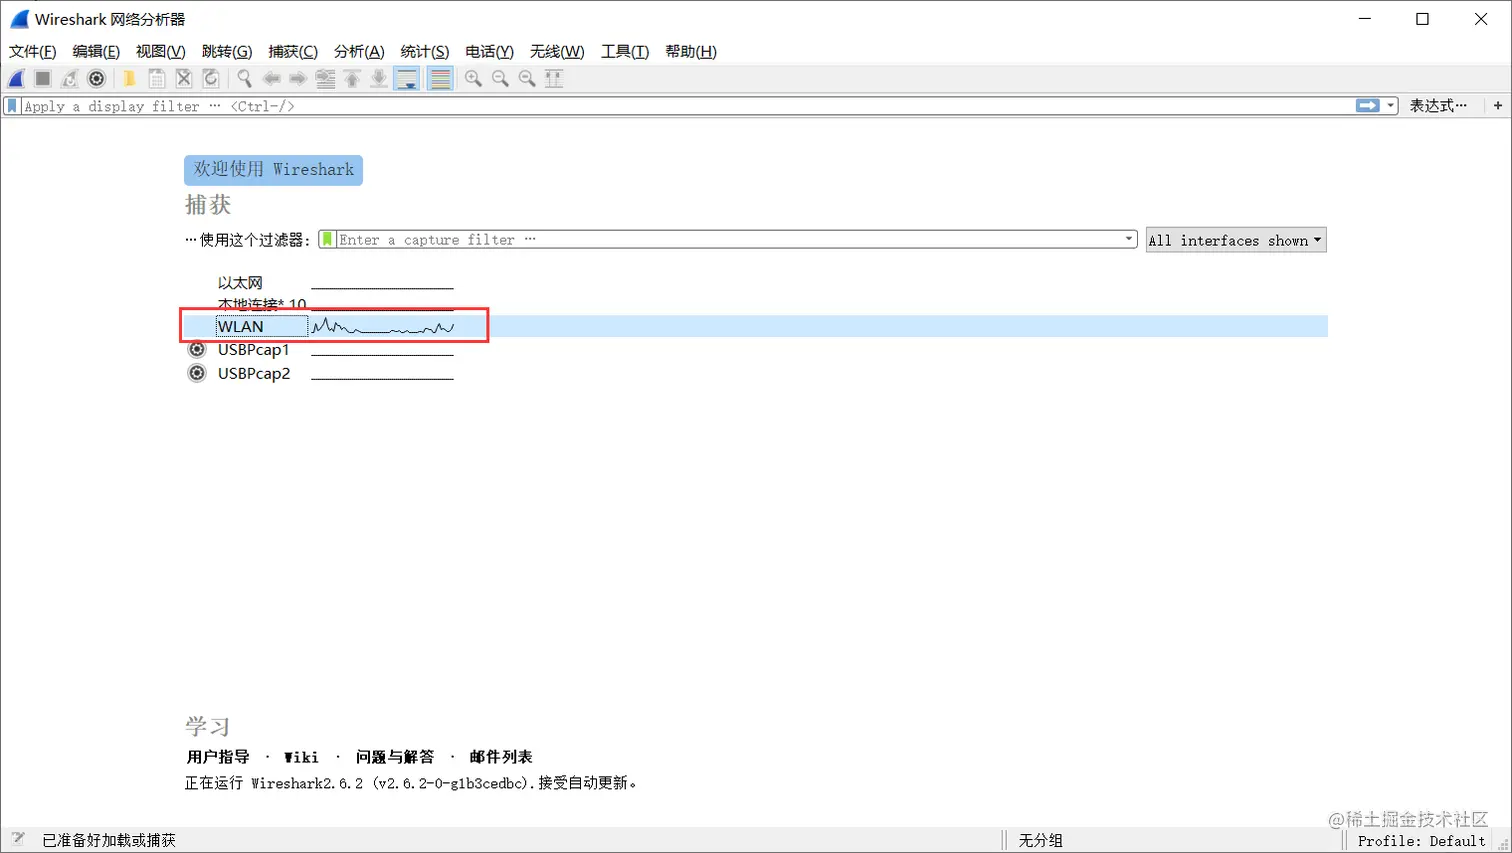Restart the current capture icon
The height and width of the screenshot is (853, 1512).
pos(70,79)
